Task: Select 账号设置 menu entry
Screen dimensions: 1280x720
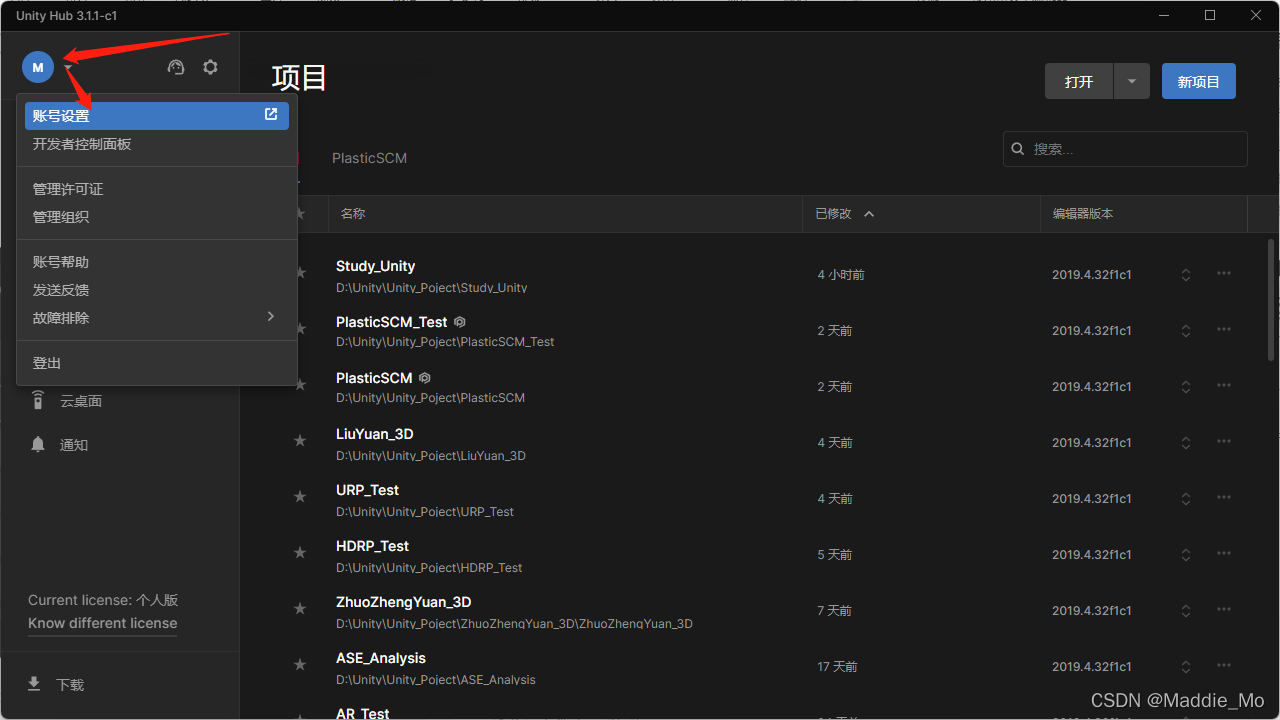Action: [x=157, y=116]
